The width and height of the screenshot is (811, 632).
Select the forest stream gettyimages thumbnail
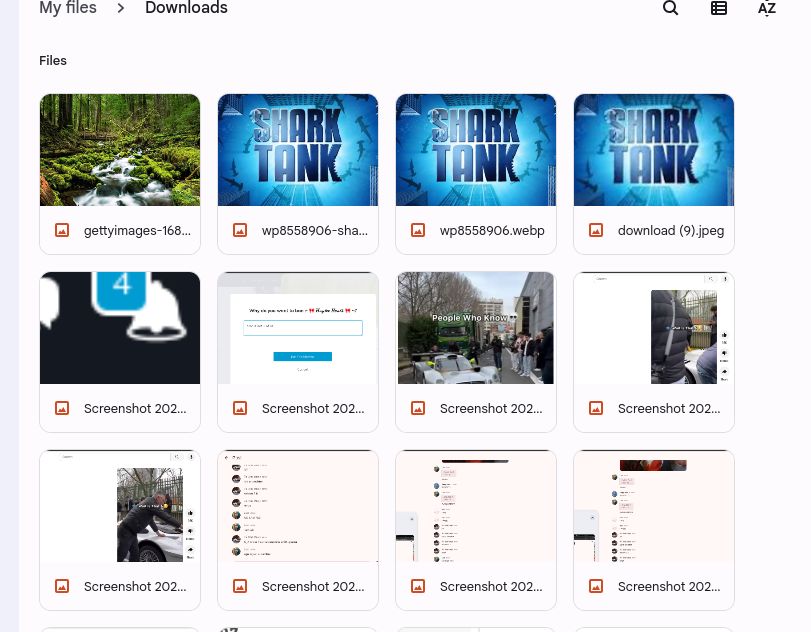coord(120,150)
